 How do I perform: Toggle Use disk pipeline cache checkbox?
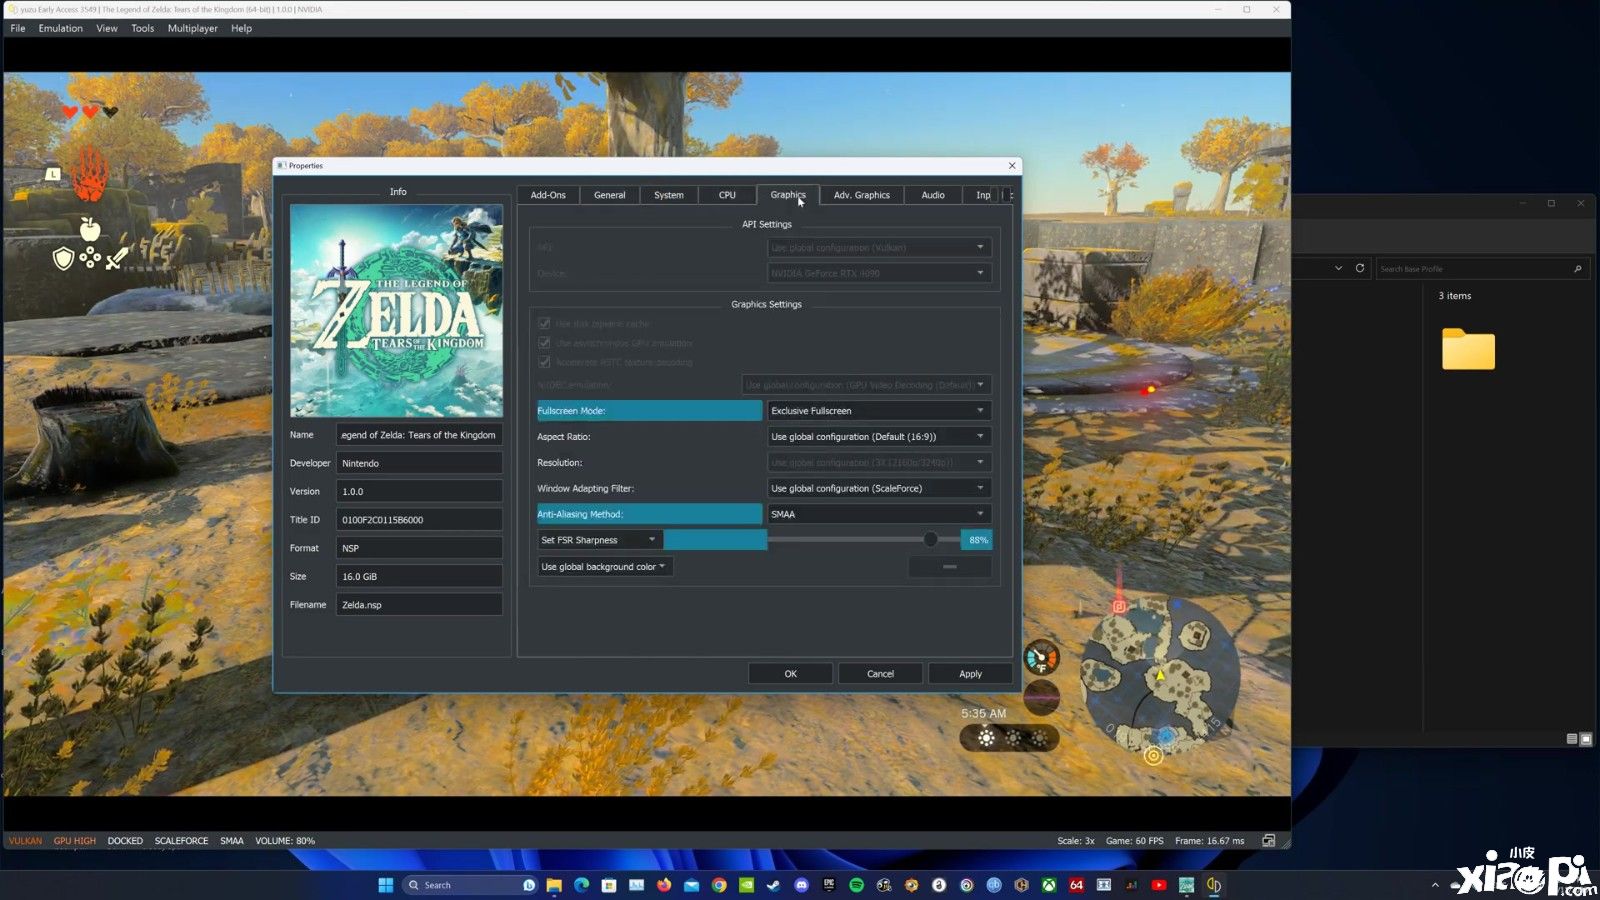pos(544,323)
